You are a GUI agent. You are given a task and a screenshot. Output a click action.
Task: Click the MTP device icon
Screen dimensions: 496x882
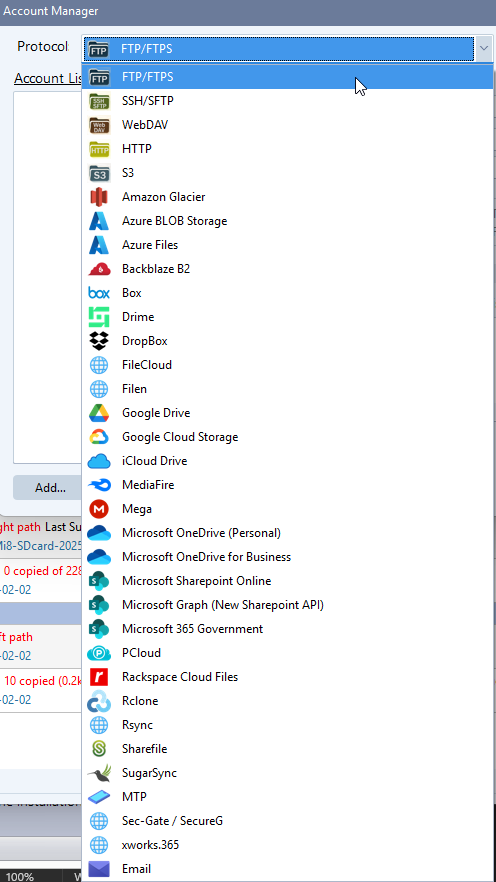pyautogui.click(x=99, y=797)
